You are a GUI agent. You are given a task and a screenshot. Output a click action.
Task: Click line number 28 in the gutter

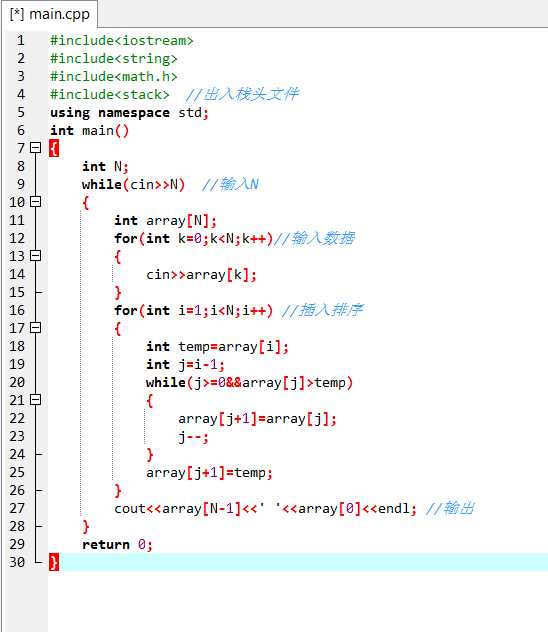pos(17,526)
